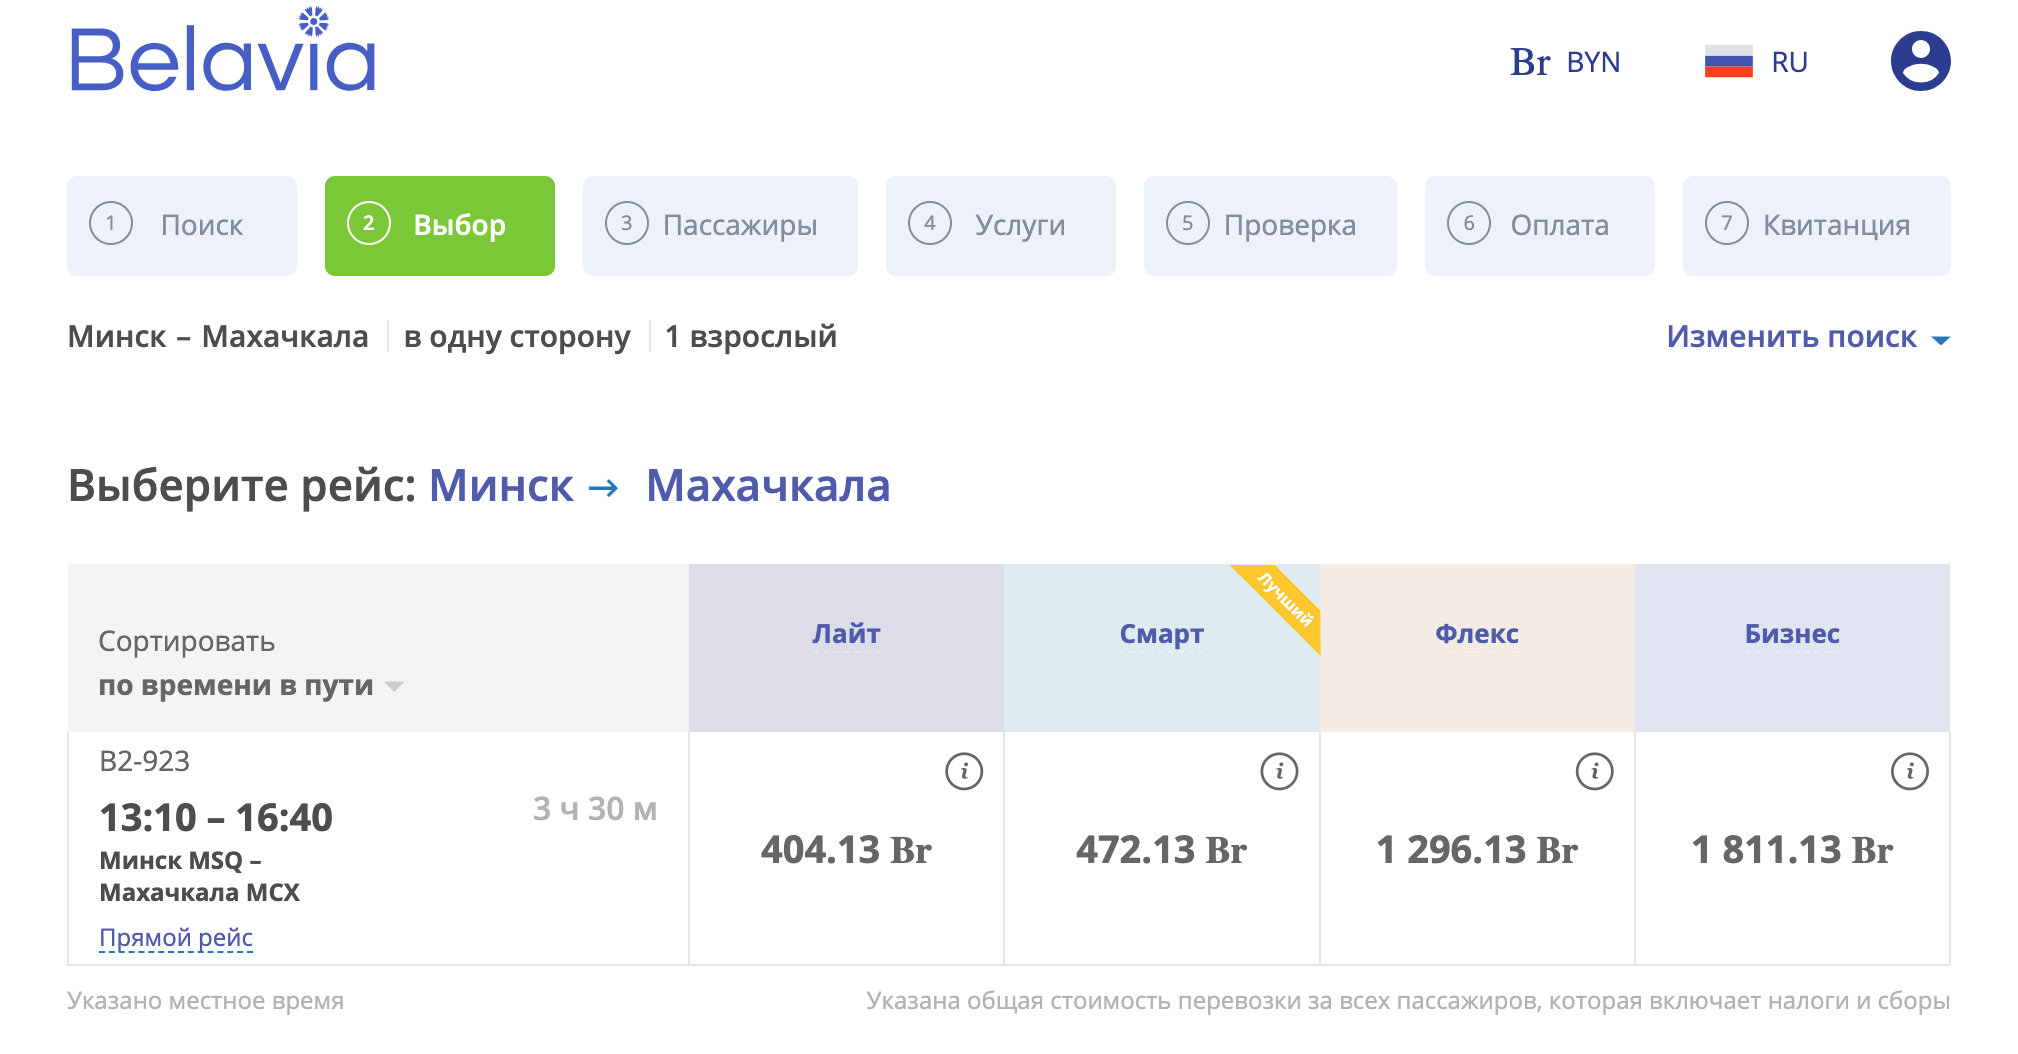2018x1054 pixels.
Task: Select the Смарт fare for 472.13 Br
Action: pos(1161,850)
